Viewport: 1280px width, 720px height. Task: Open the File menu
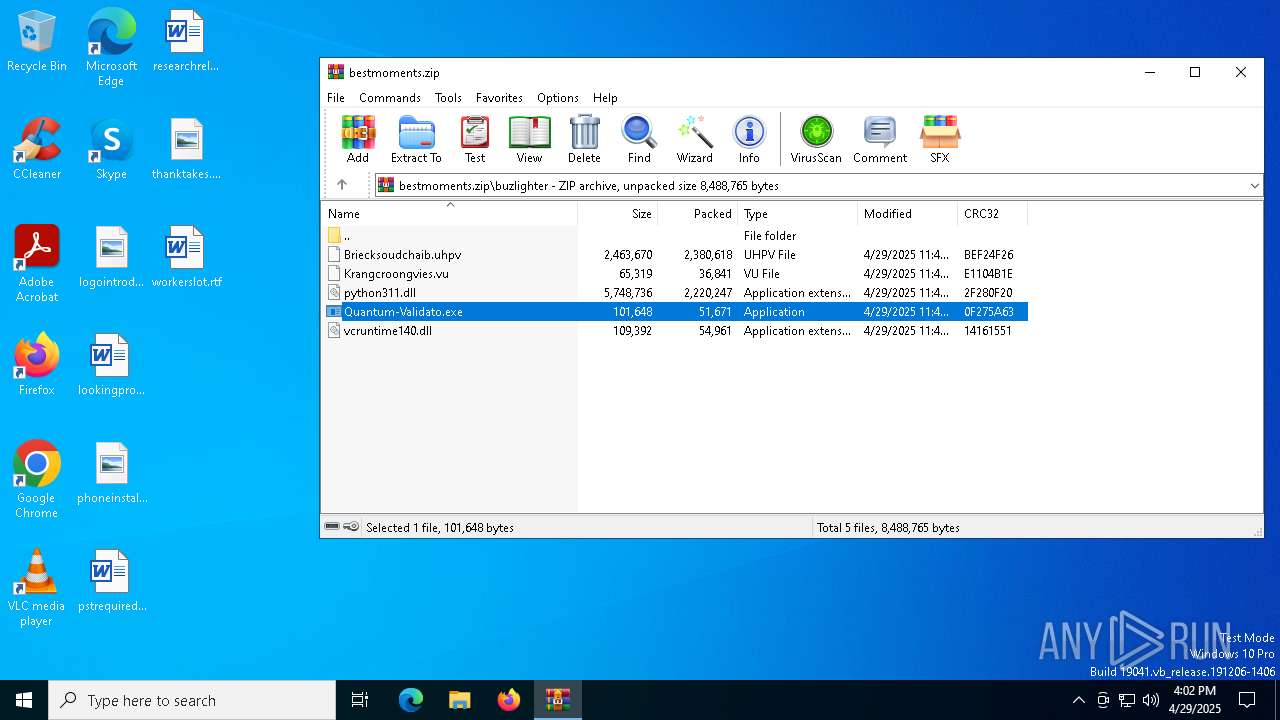[336, 98]
